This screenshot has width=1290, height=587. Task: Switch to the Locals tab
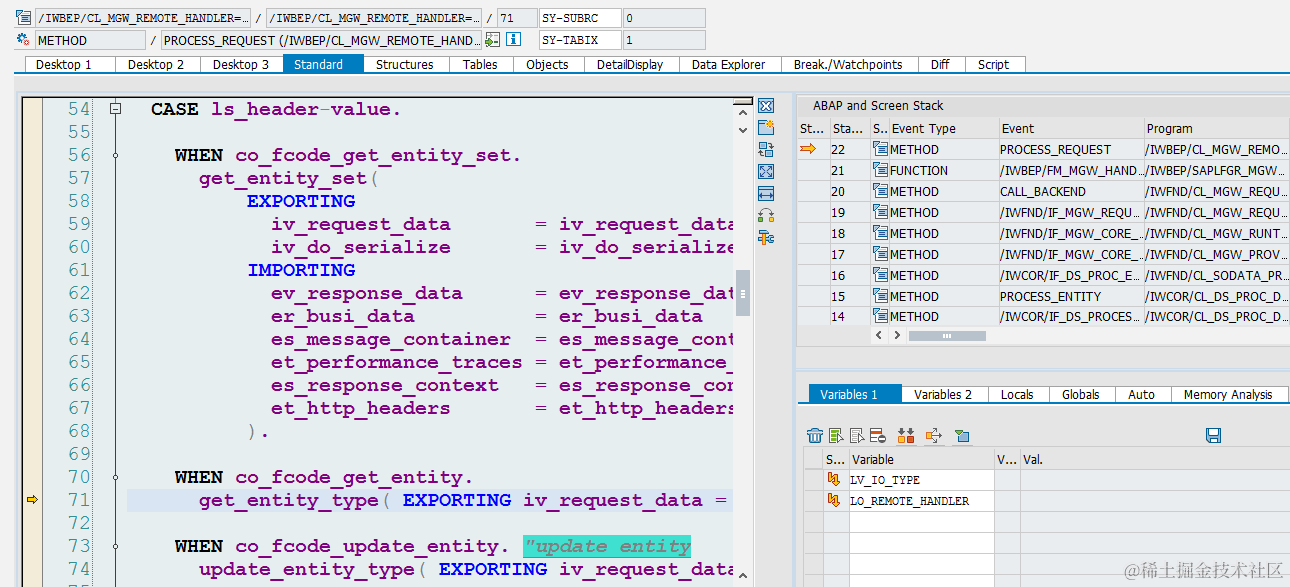click(1017, 394)
